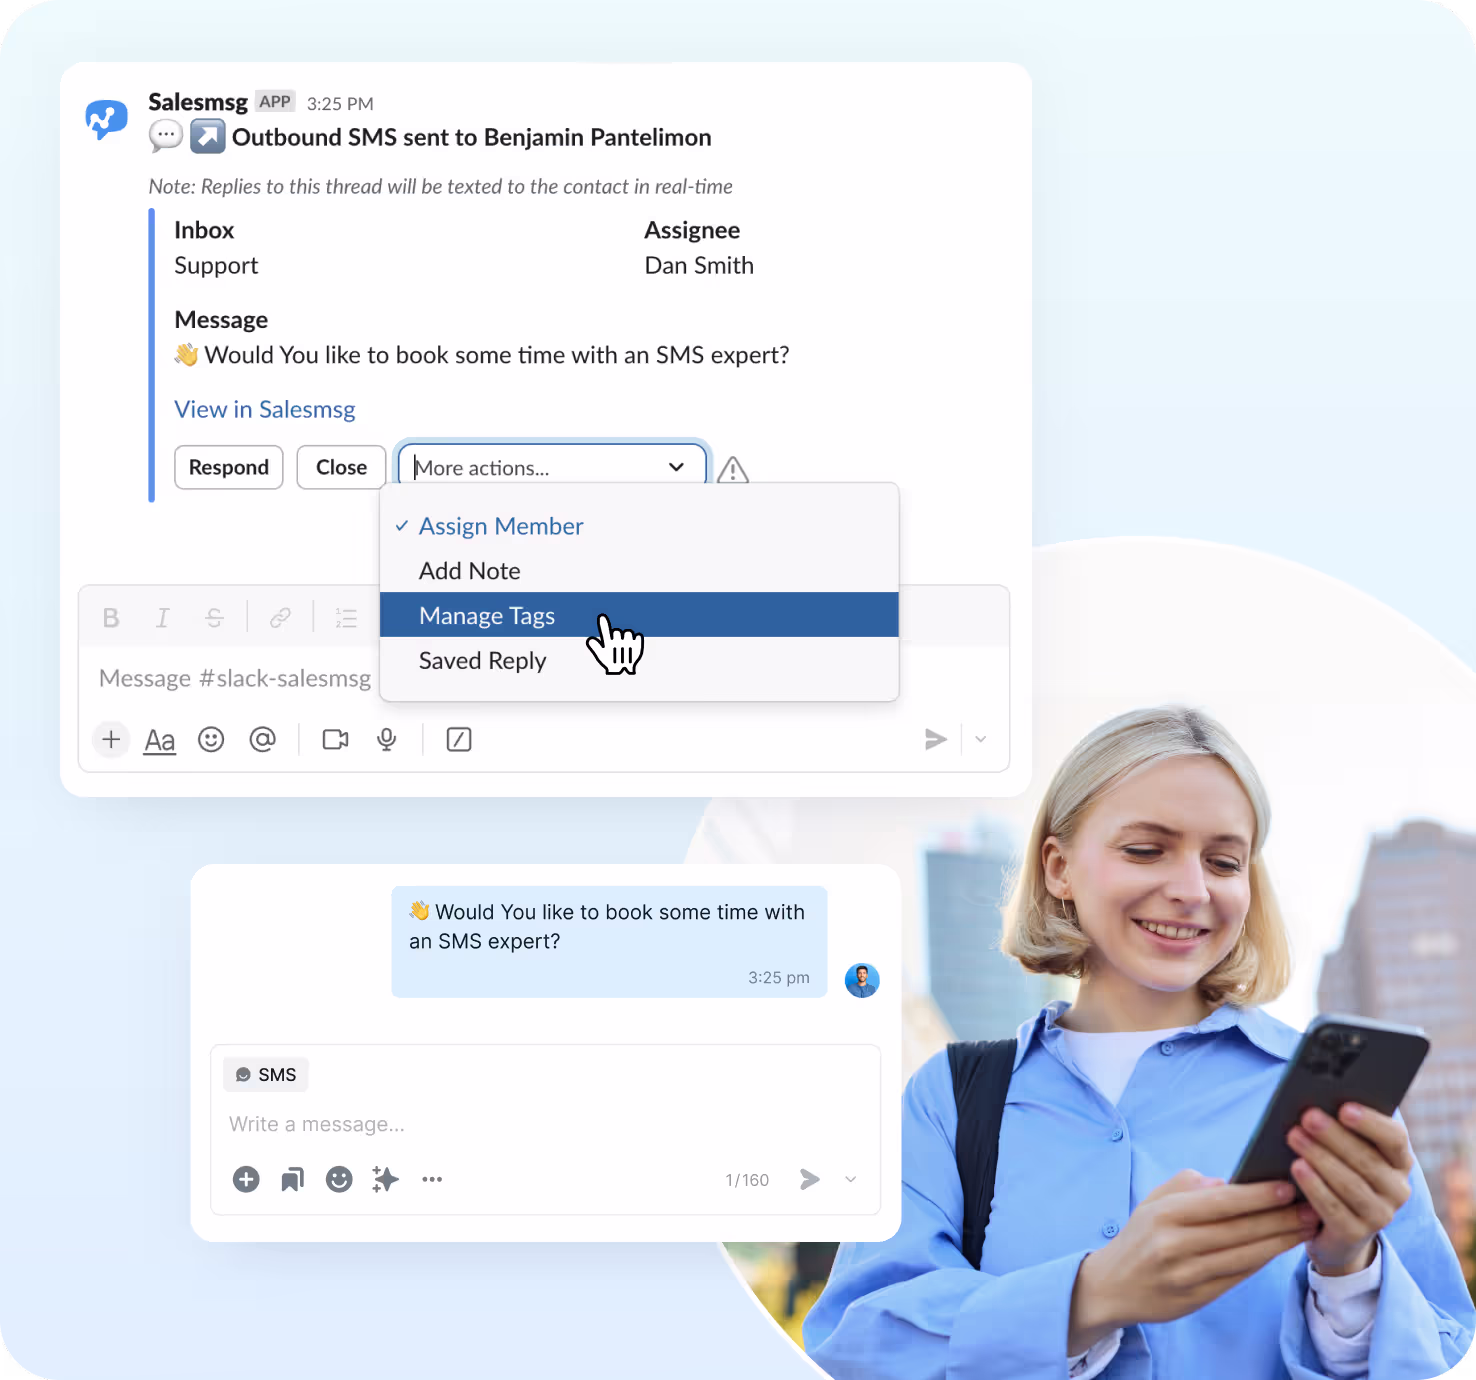This screenshot has width=1476, height=1380.
Task: Toggle the Aa text formatting option
Action: 160,740
